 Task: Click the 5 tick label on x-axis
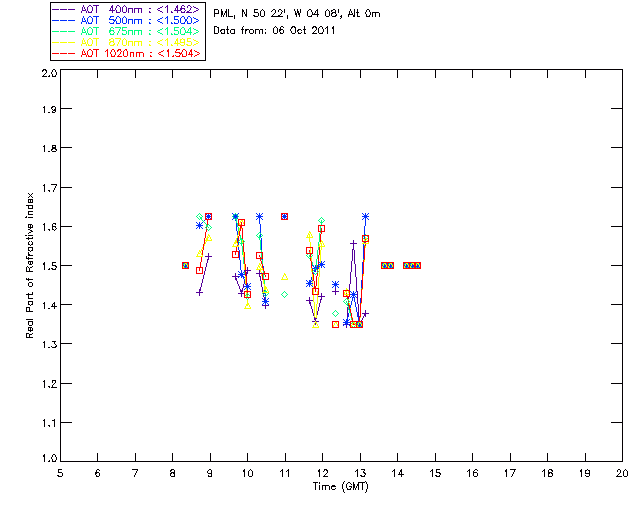[60, 473]
